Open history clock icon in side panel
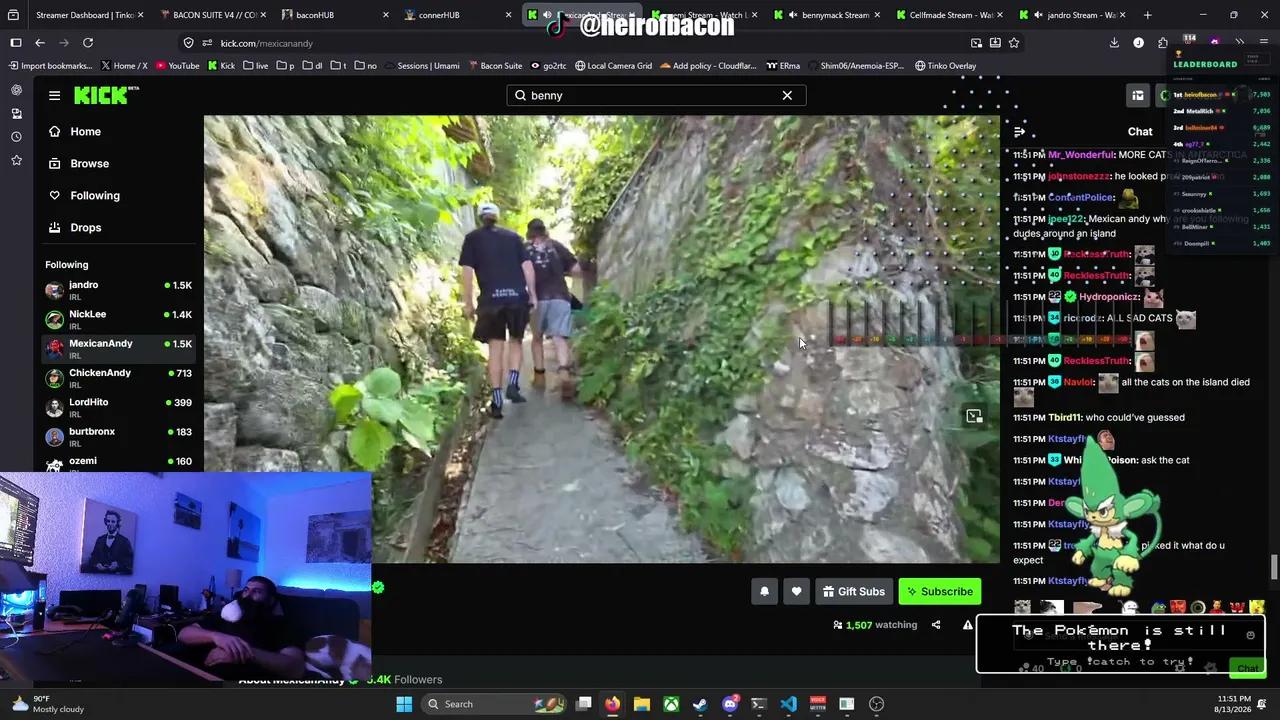Image resolution: width=1280 pixels, height=720 pixels. coord(16,136)
